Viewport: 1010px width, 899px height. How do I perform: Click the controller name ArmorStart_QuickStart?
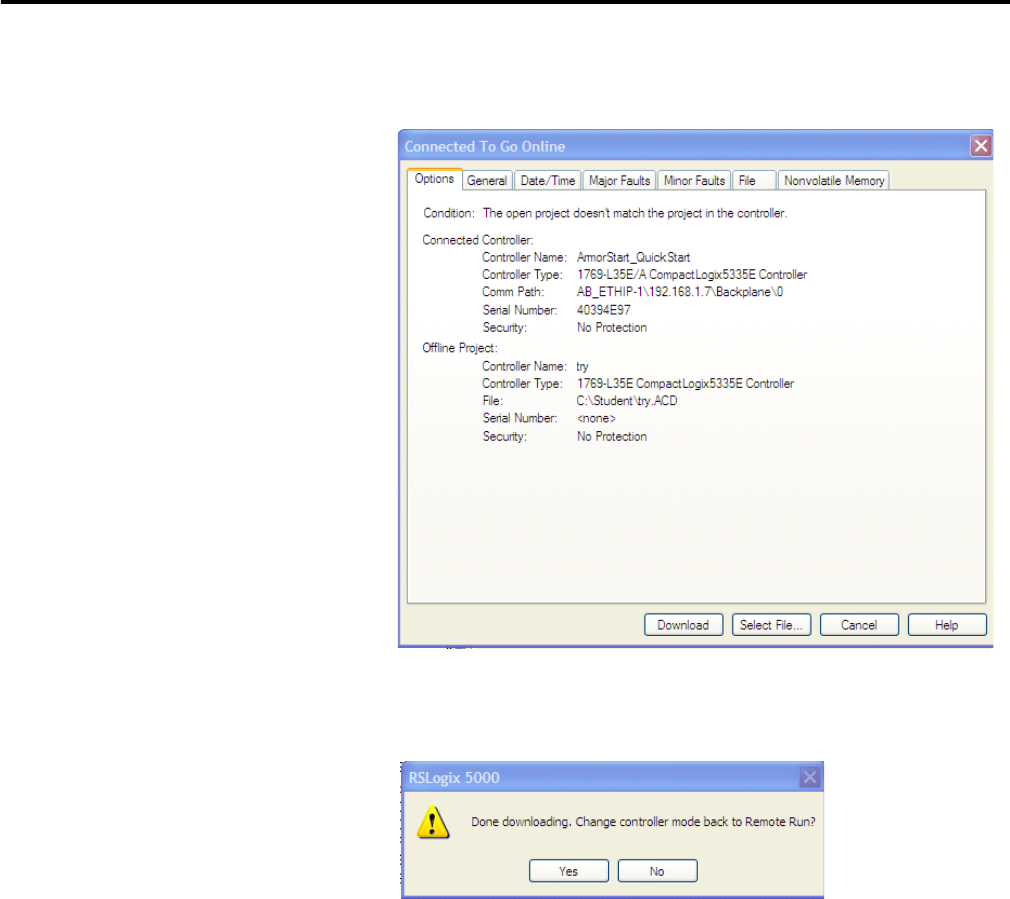pos(633,258)
